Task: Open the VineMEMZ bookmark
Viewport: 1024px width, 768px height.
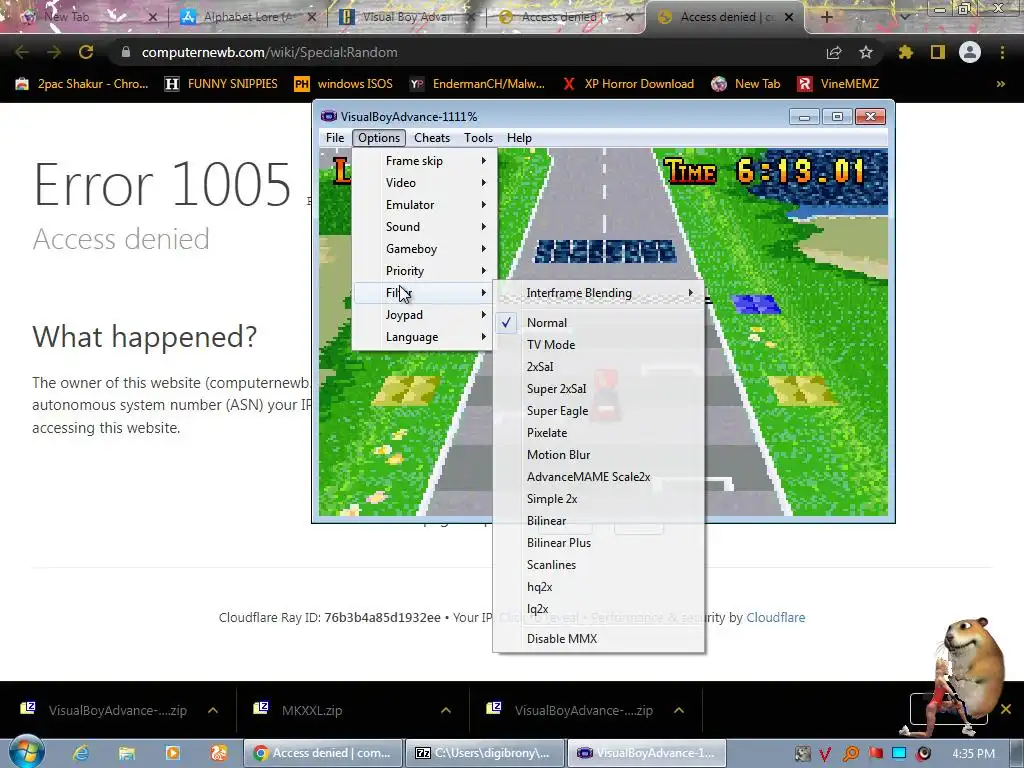Action: pyautogui.click(x=838, y=84)
